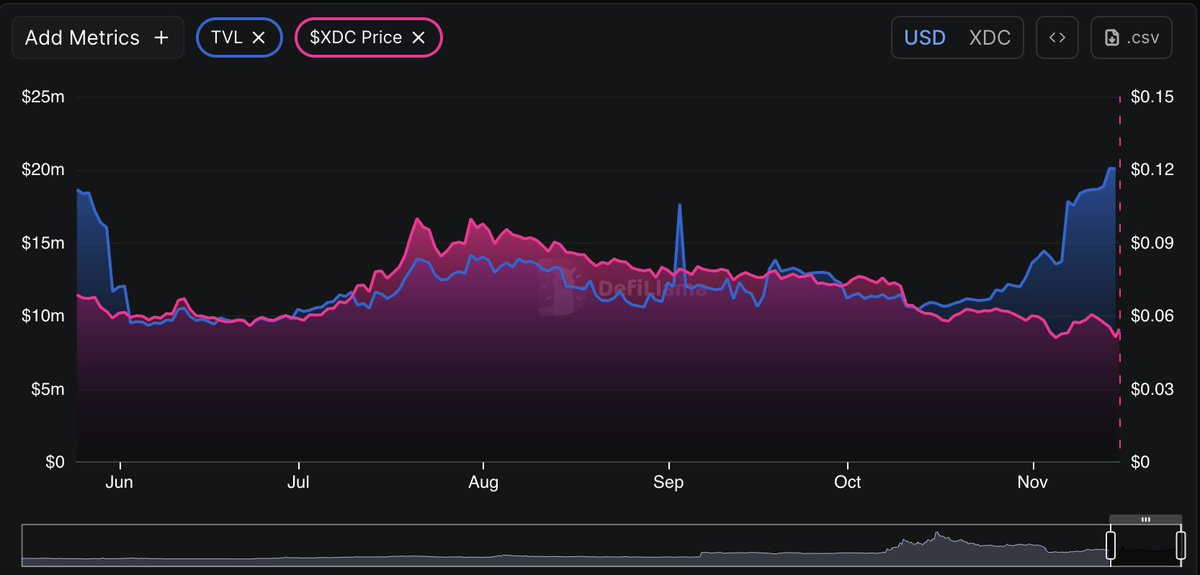Click the Aug x-axis label
Screen dimensions: 1200x575
(x=483, y=482)
